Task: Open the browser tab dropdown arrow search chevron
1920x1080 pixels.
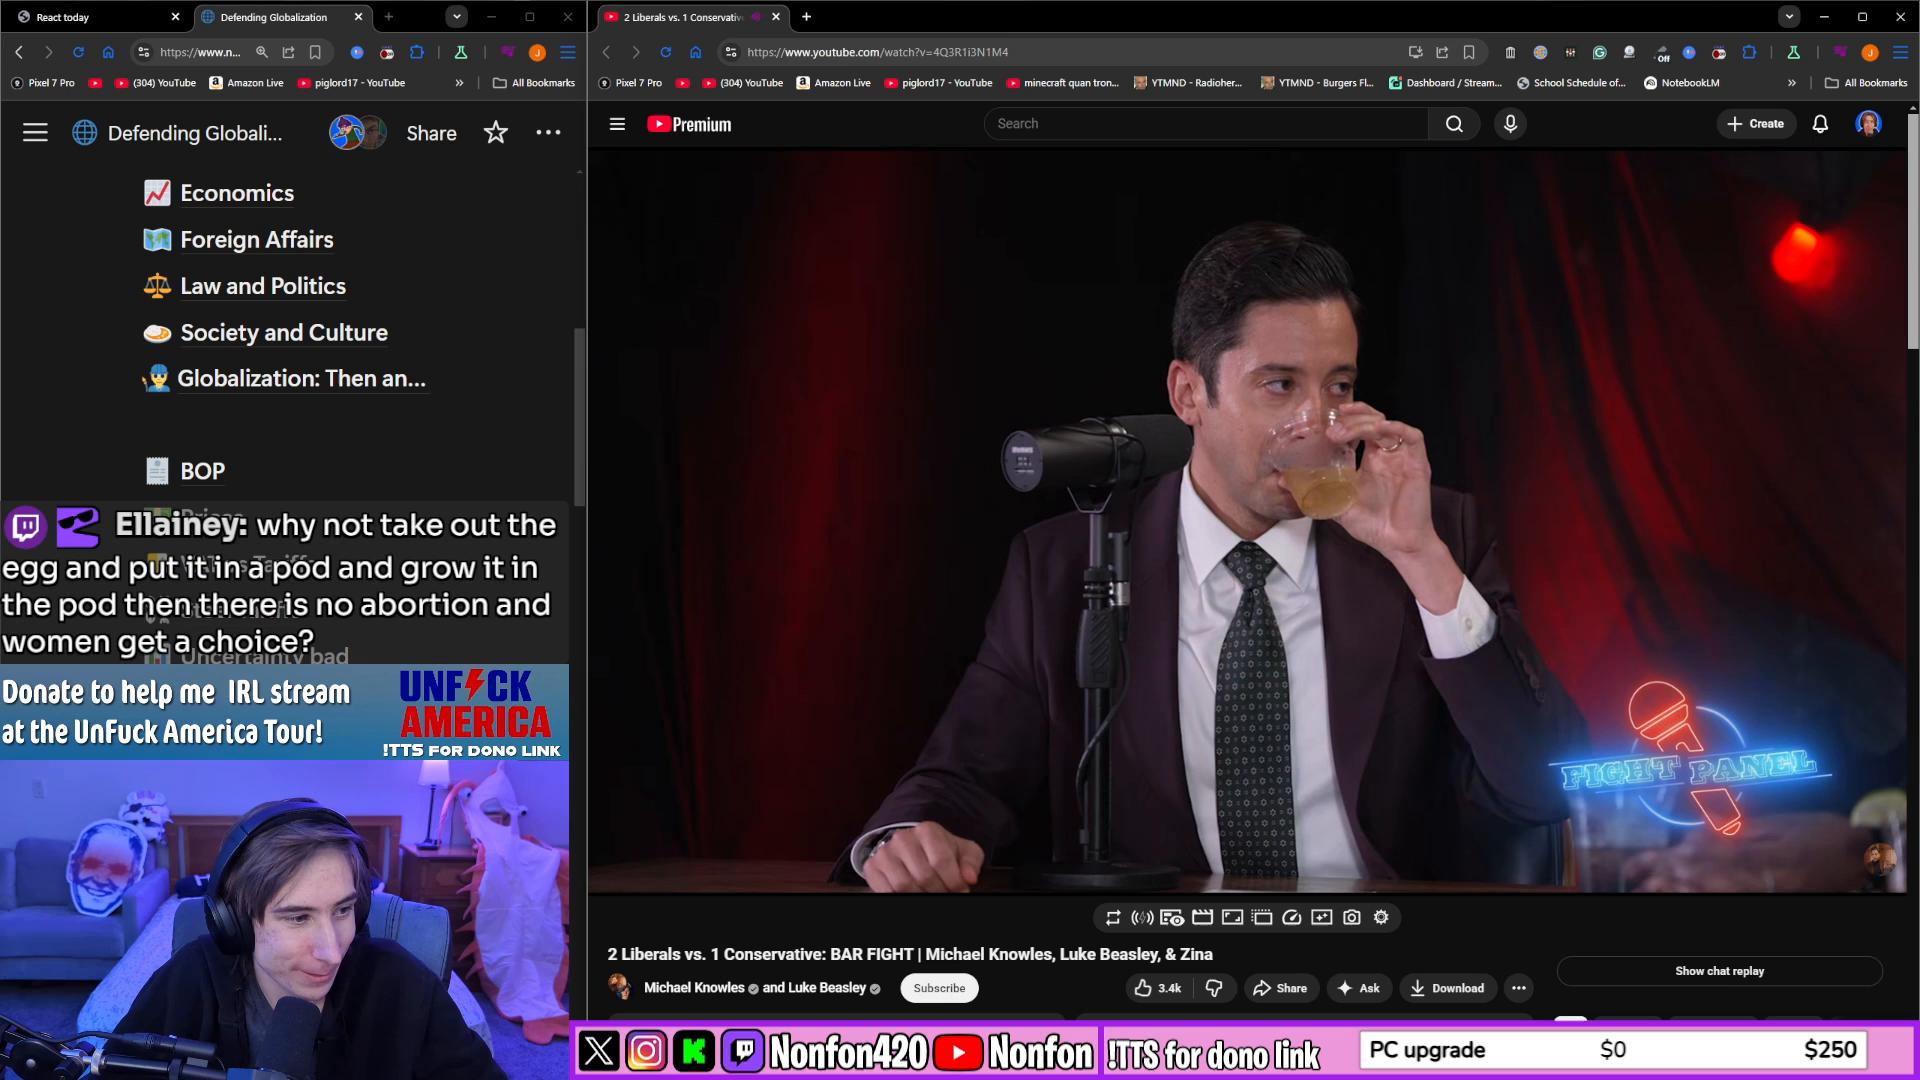Action: coord(456,17)
